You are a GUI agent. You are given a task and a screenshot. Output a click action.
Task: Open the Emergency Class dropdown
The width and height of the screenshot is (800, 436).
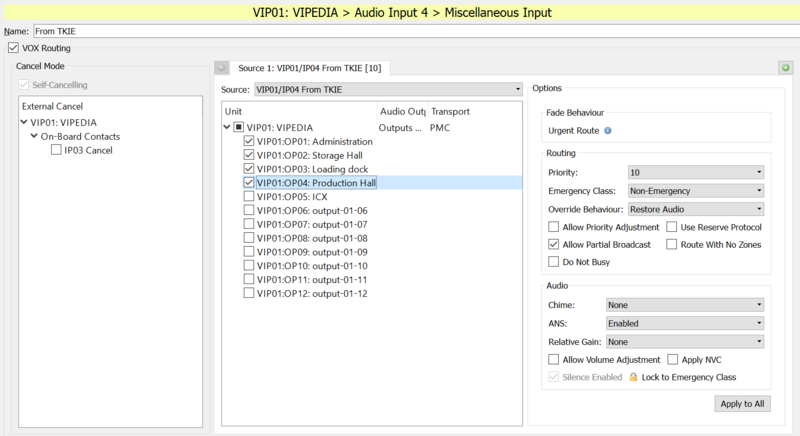coord(695,191)
